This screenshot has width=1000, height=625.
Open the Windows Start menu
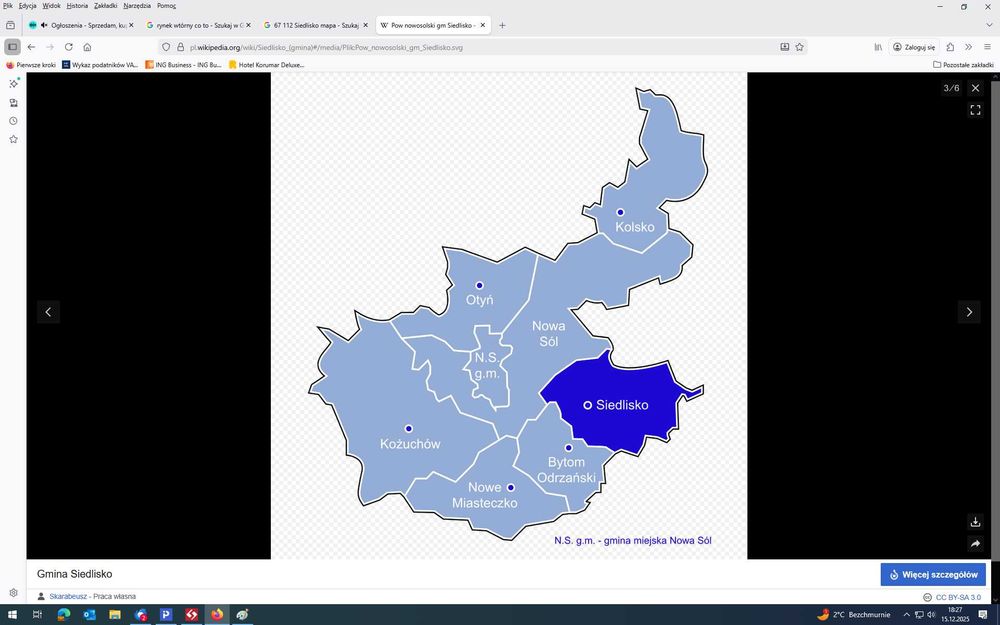coord(11,615)
